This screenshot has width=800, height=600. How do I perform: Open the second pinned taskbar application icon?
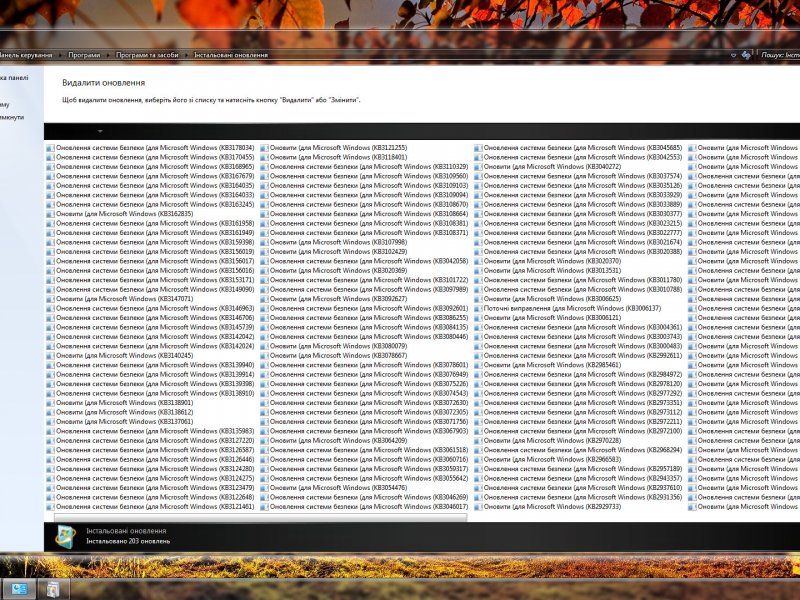pos(52,589)
